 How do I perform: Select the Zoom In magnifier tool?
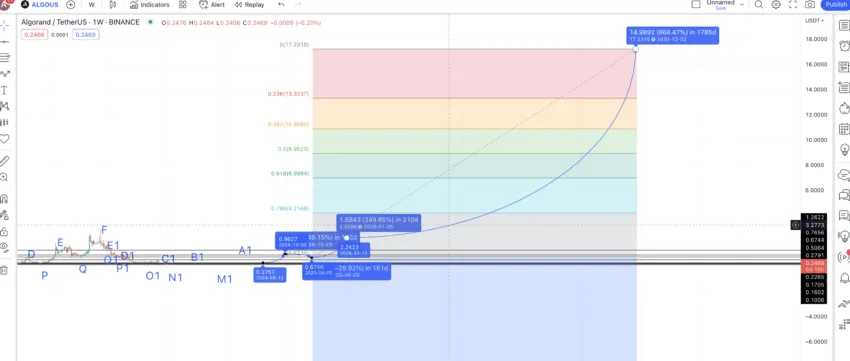pos(5,177)
